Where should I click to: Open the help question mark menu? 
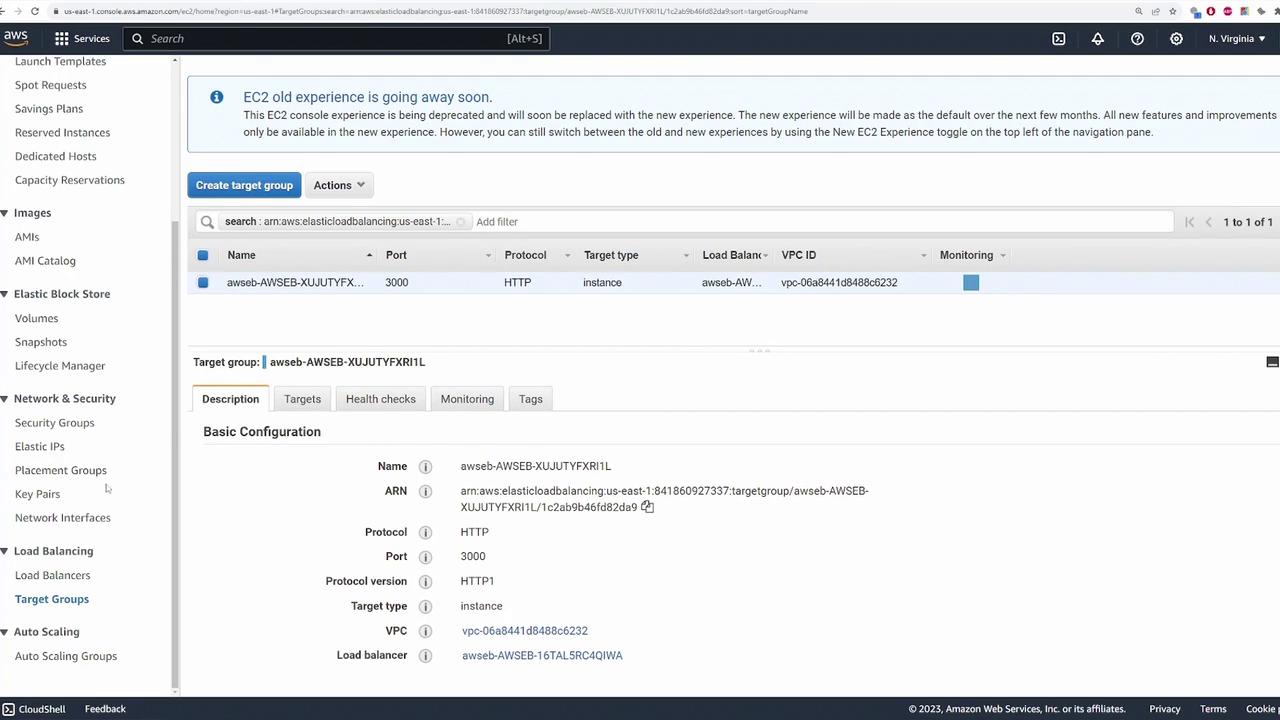coord(1137,38)
